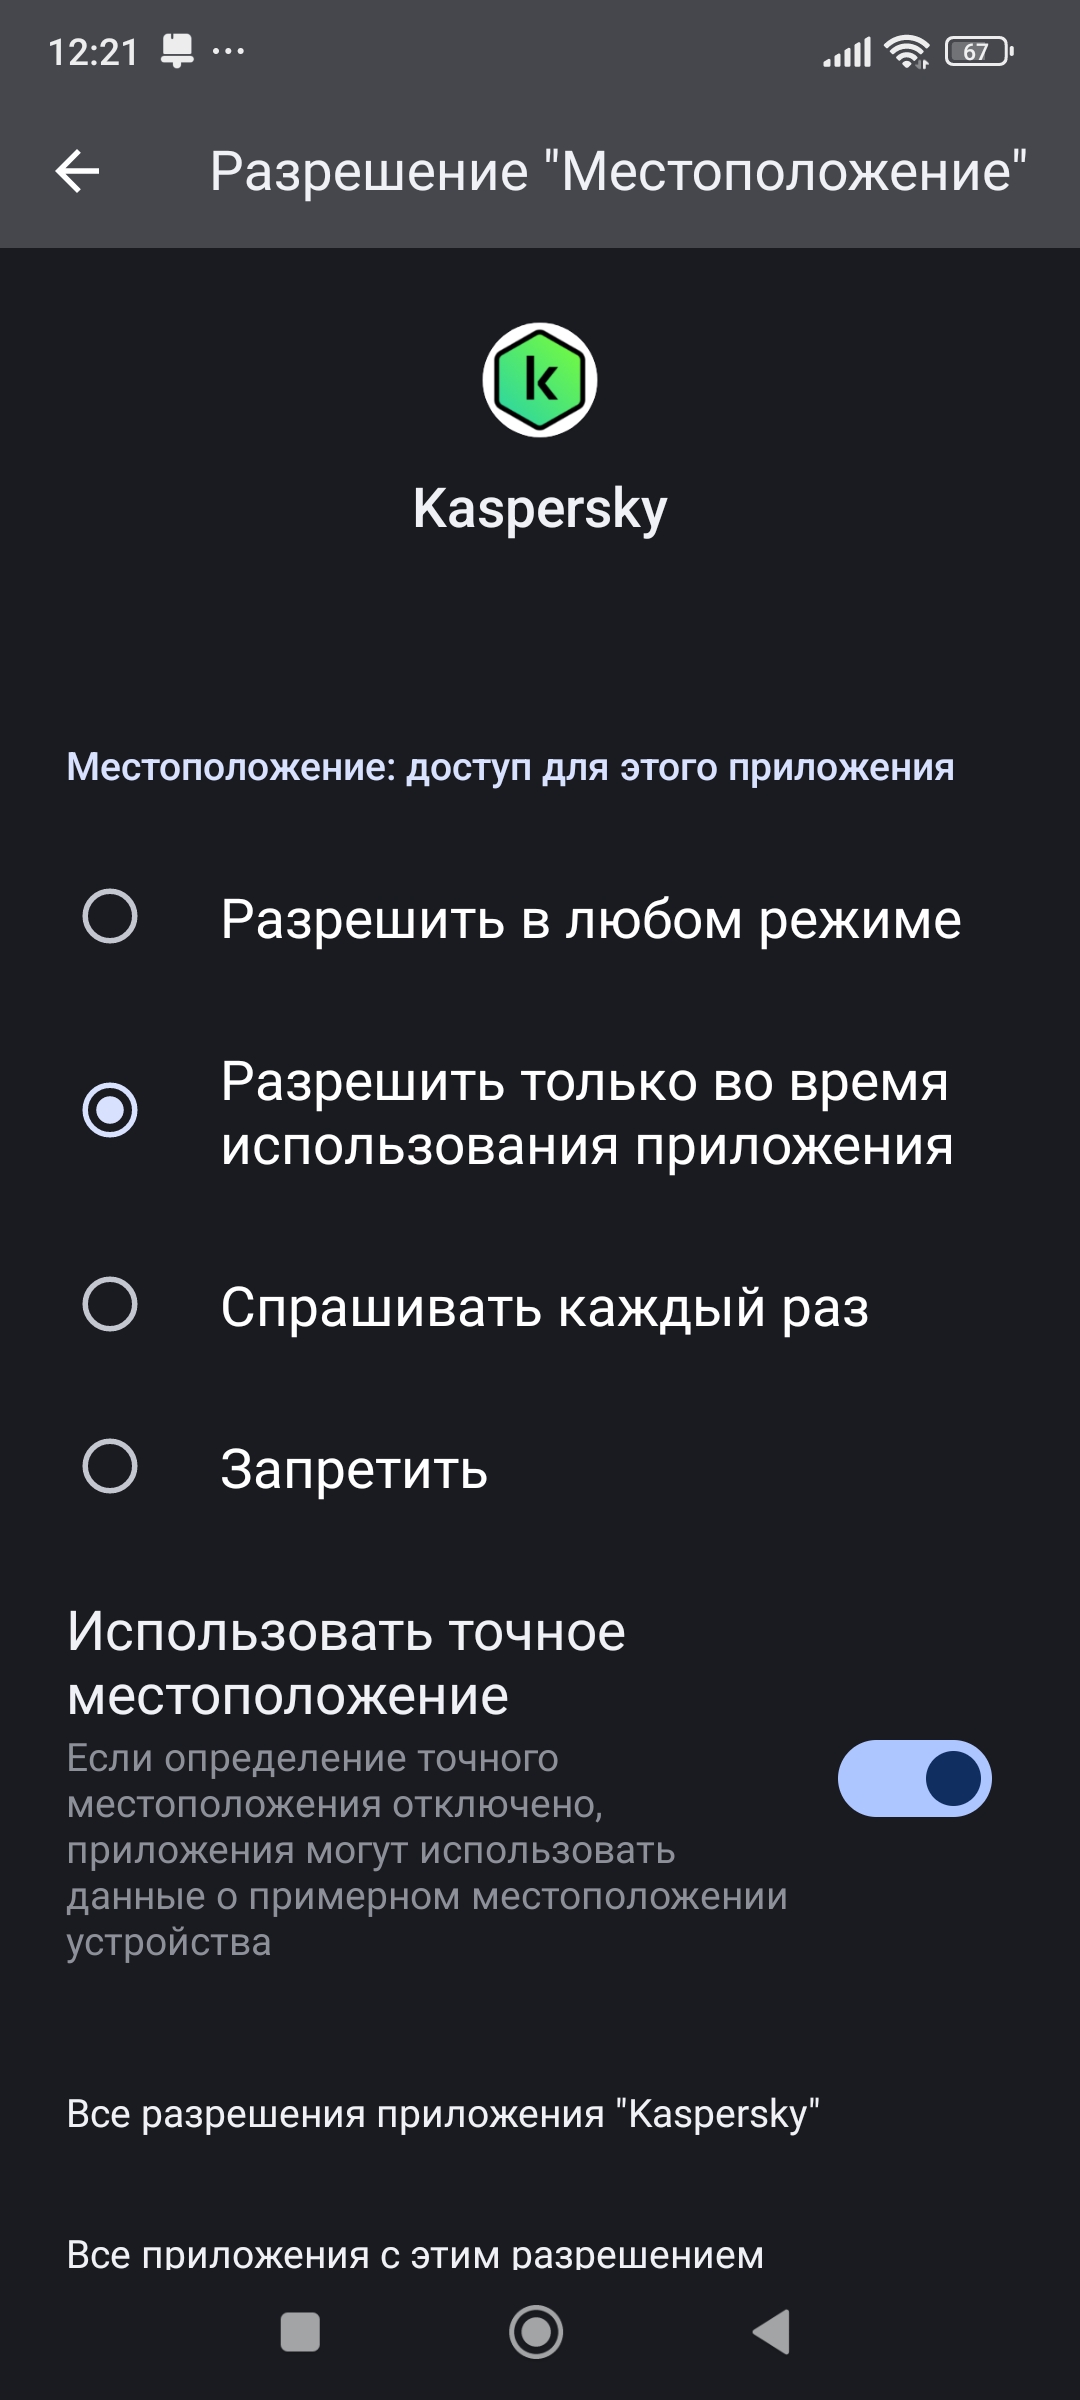The image size is (1080, 2400).
Task: Disable the precise location toggle switch
Action: 914,1779
